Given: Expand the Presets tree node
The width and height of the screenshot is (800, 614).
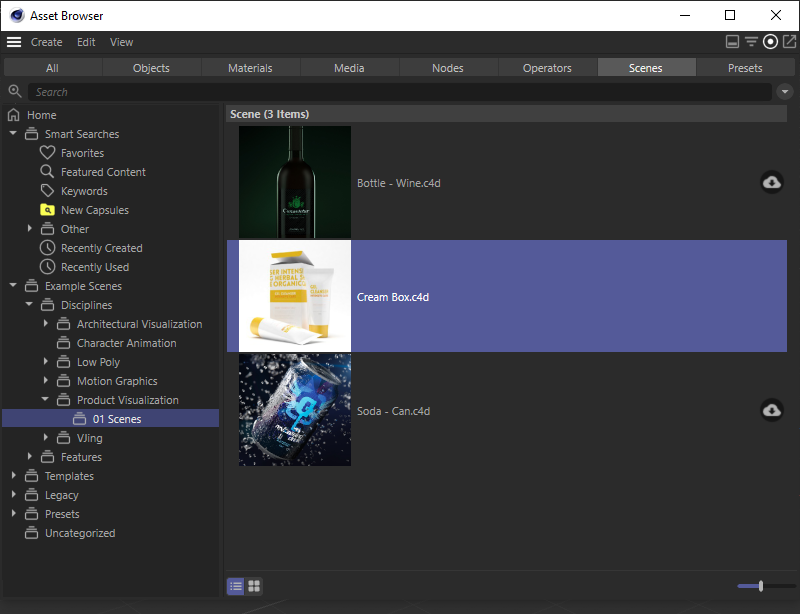Looking at the screenshot, I should pyautogui.click(x=14, y=513).
